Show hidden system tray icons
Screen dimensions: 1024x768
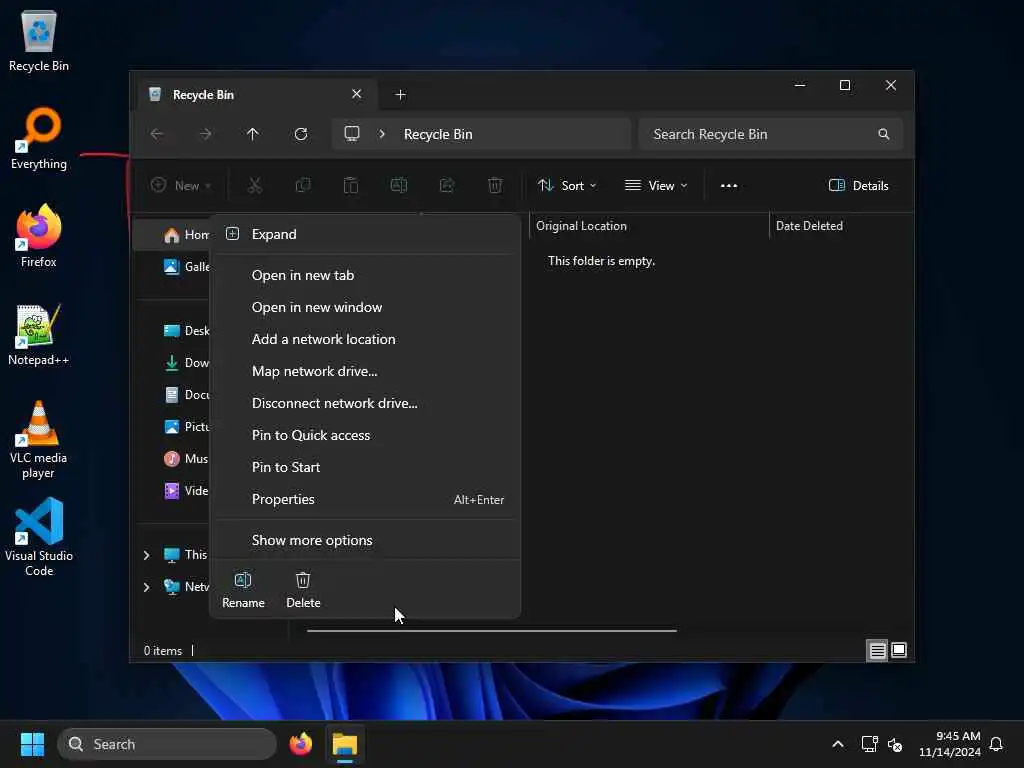tap(838, 744)
